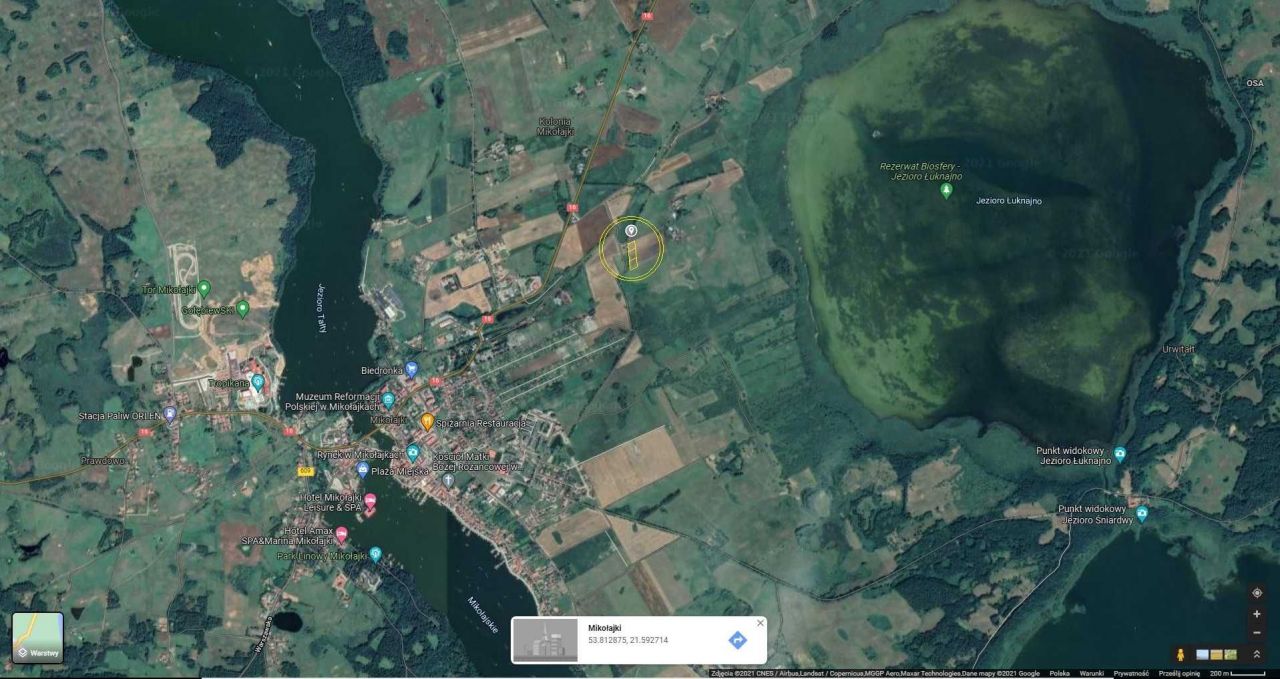Viewport: 1280px width, 679px height.
Task: Click the Rynek w Mikołajkach camera marker
Action: point(412,453)
